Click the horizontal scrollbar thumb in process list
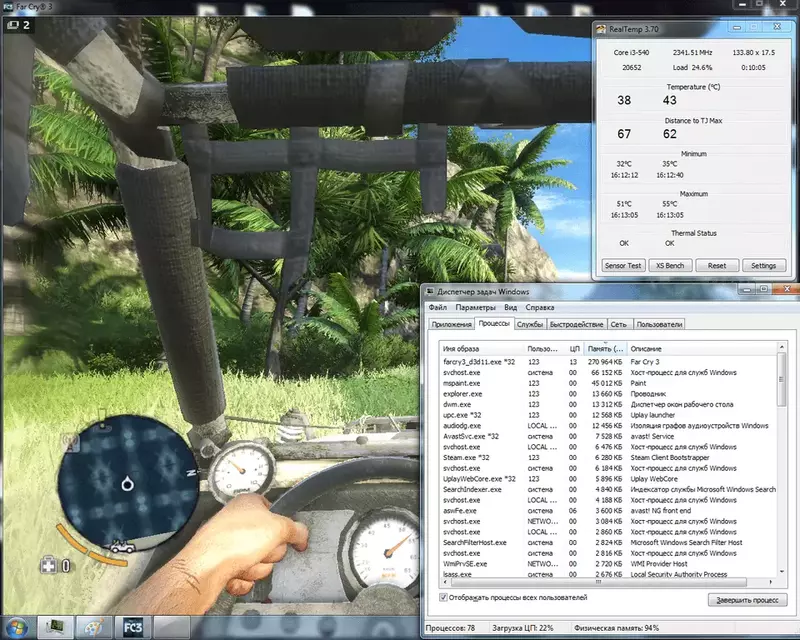 tap(597, 582)
